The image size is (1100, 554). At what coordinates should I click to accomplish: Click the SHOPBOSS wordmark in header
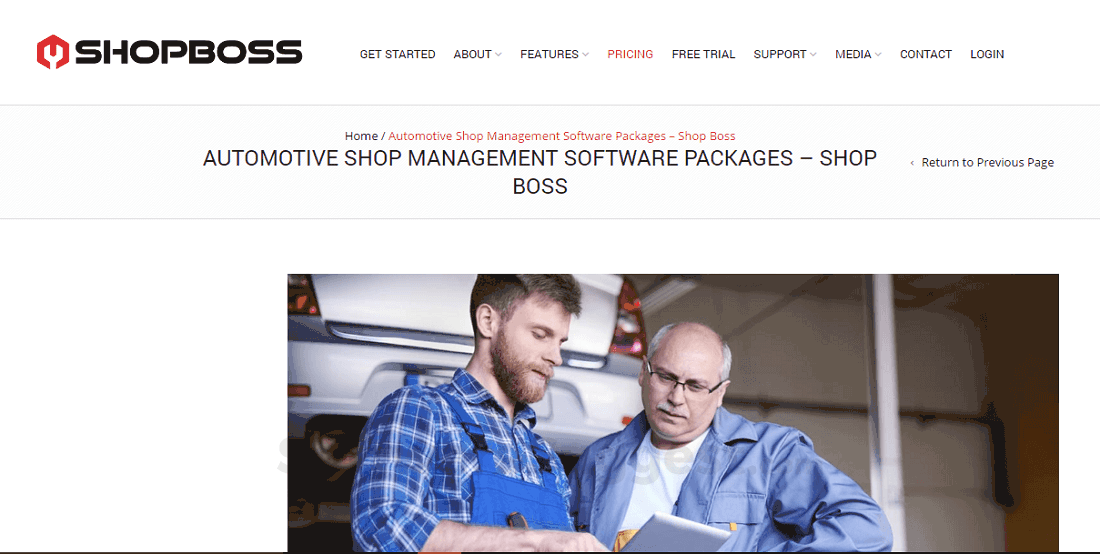point(188,53)
